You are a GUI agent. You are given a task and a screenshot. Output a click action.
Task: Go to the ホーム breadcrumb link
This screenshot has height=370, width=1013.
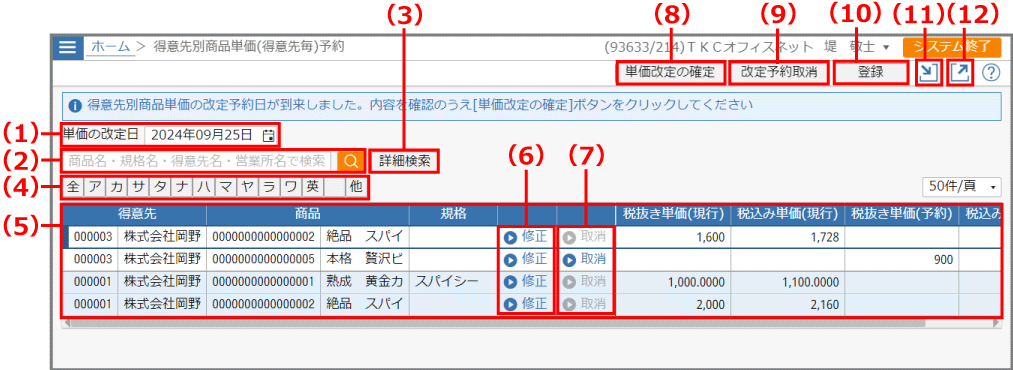point(110,46)
